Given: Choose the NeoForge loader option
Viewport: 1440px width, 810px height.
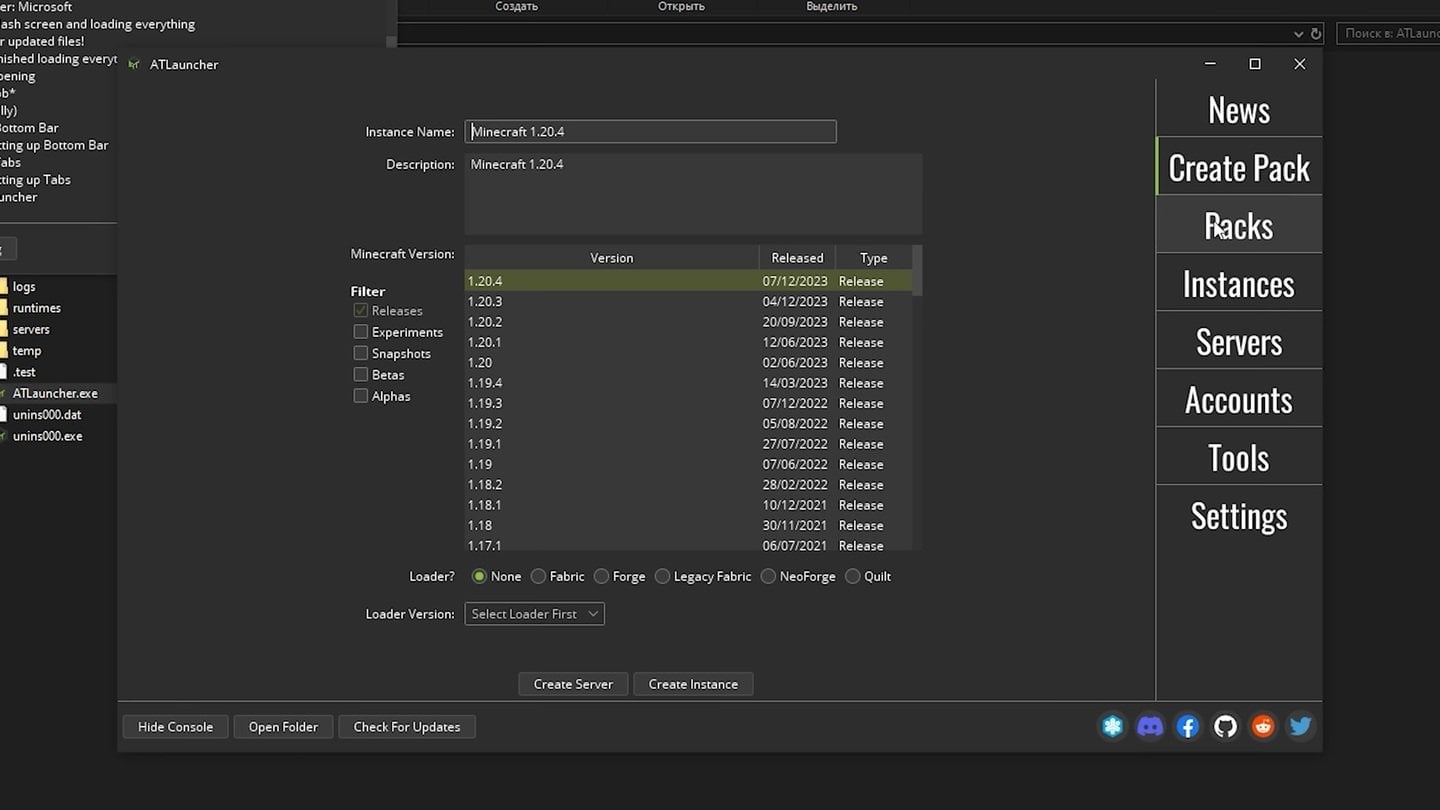Looking at the screenshot, I should point(768,577).
